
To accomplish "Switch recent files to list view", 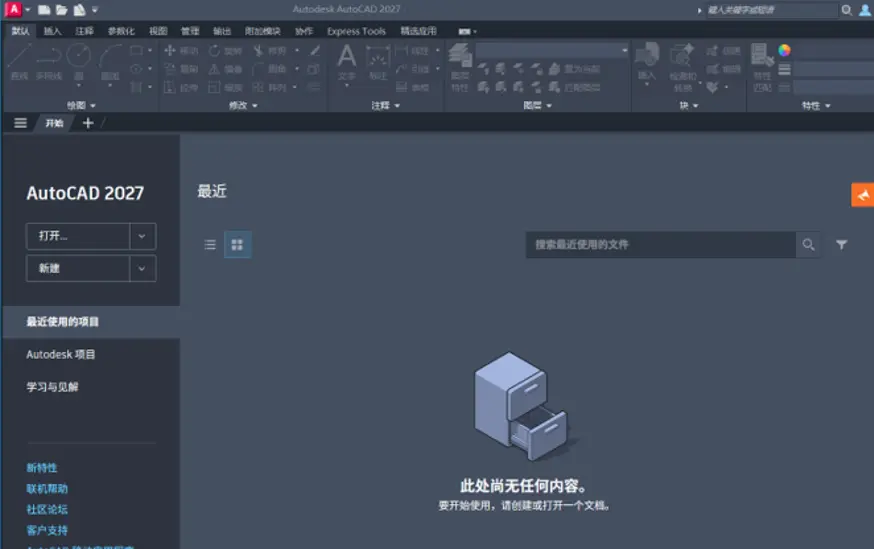I will tap(210, 245).
